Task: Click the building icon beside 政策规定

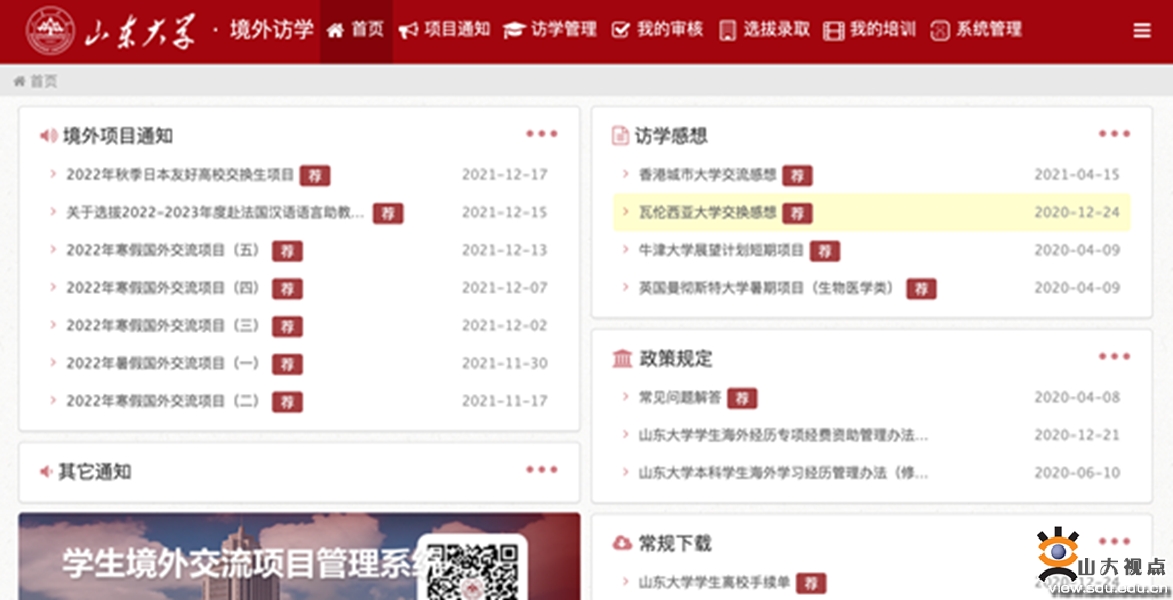Action: click(621, 358)
